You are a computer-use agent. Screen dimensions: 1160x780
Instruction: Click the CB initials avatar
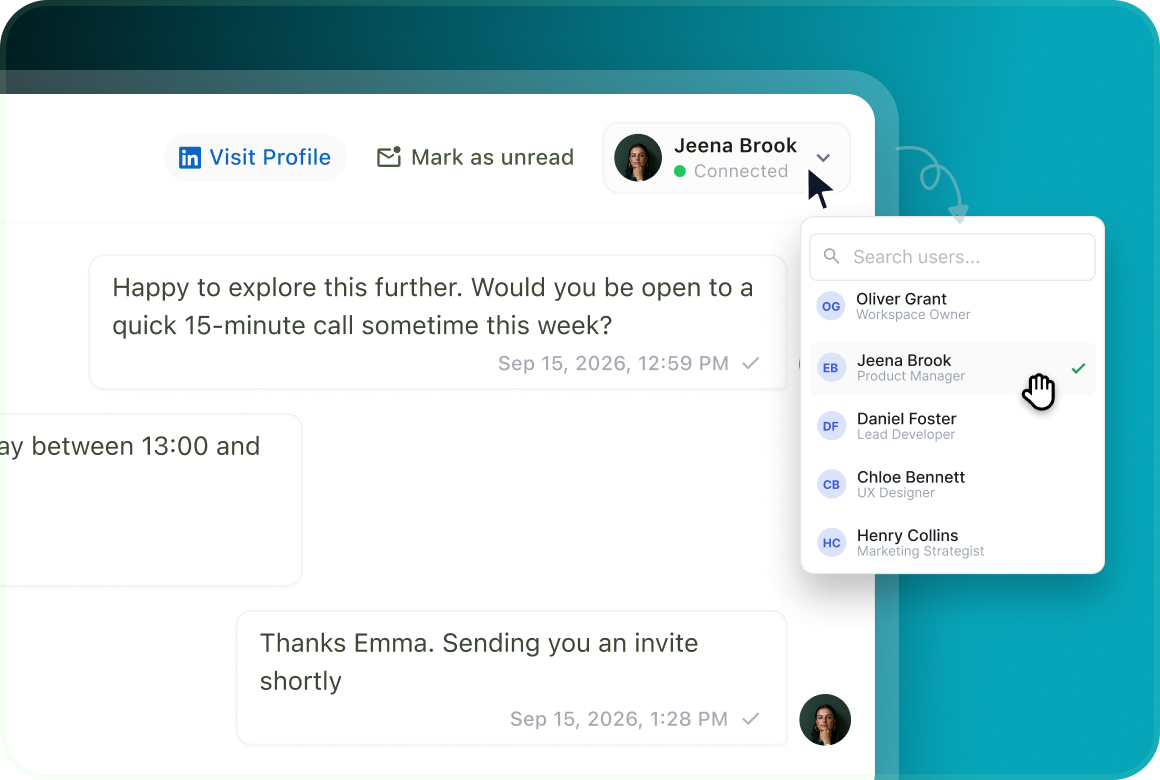[831, 485]
